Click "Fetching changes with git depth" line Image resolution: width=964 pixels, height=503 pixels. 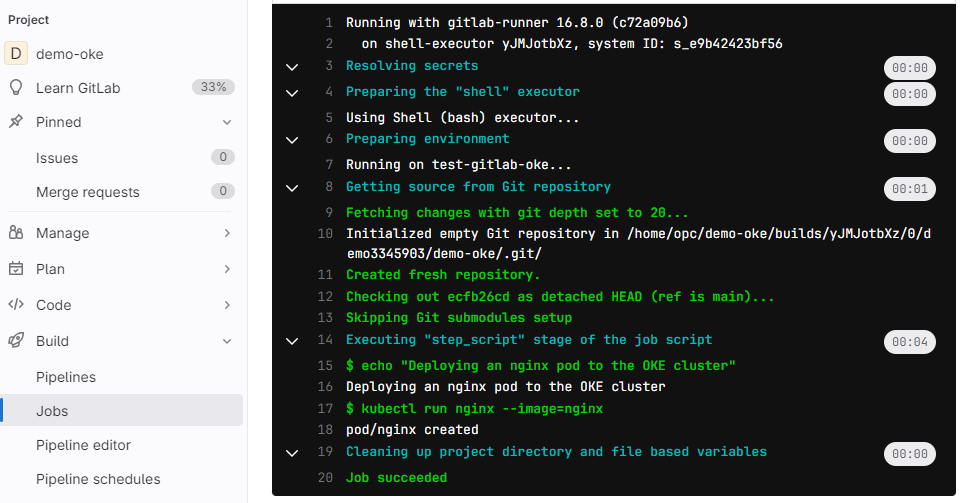point(517,213)
